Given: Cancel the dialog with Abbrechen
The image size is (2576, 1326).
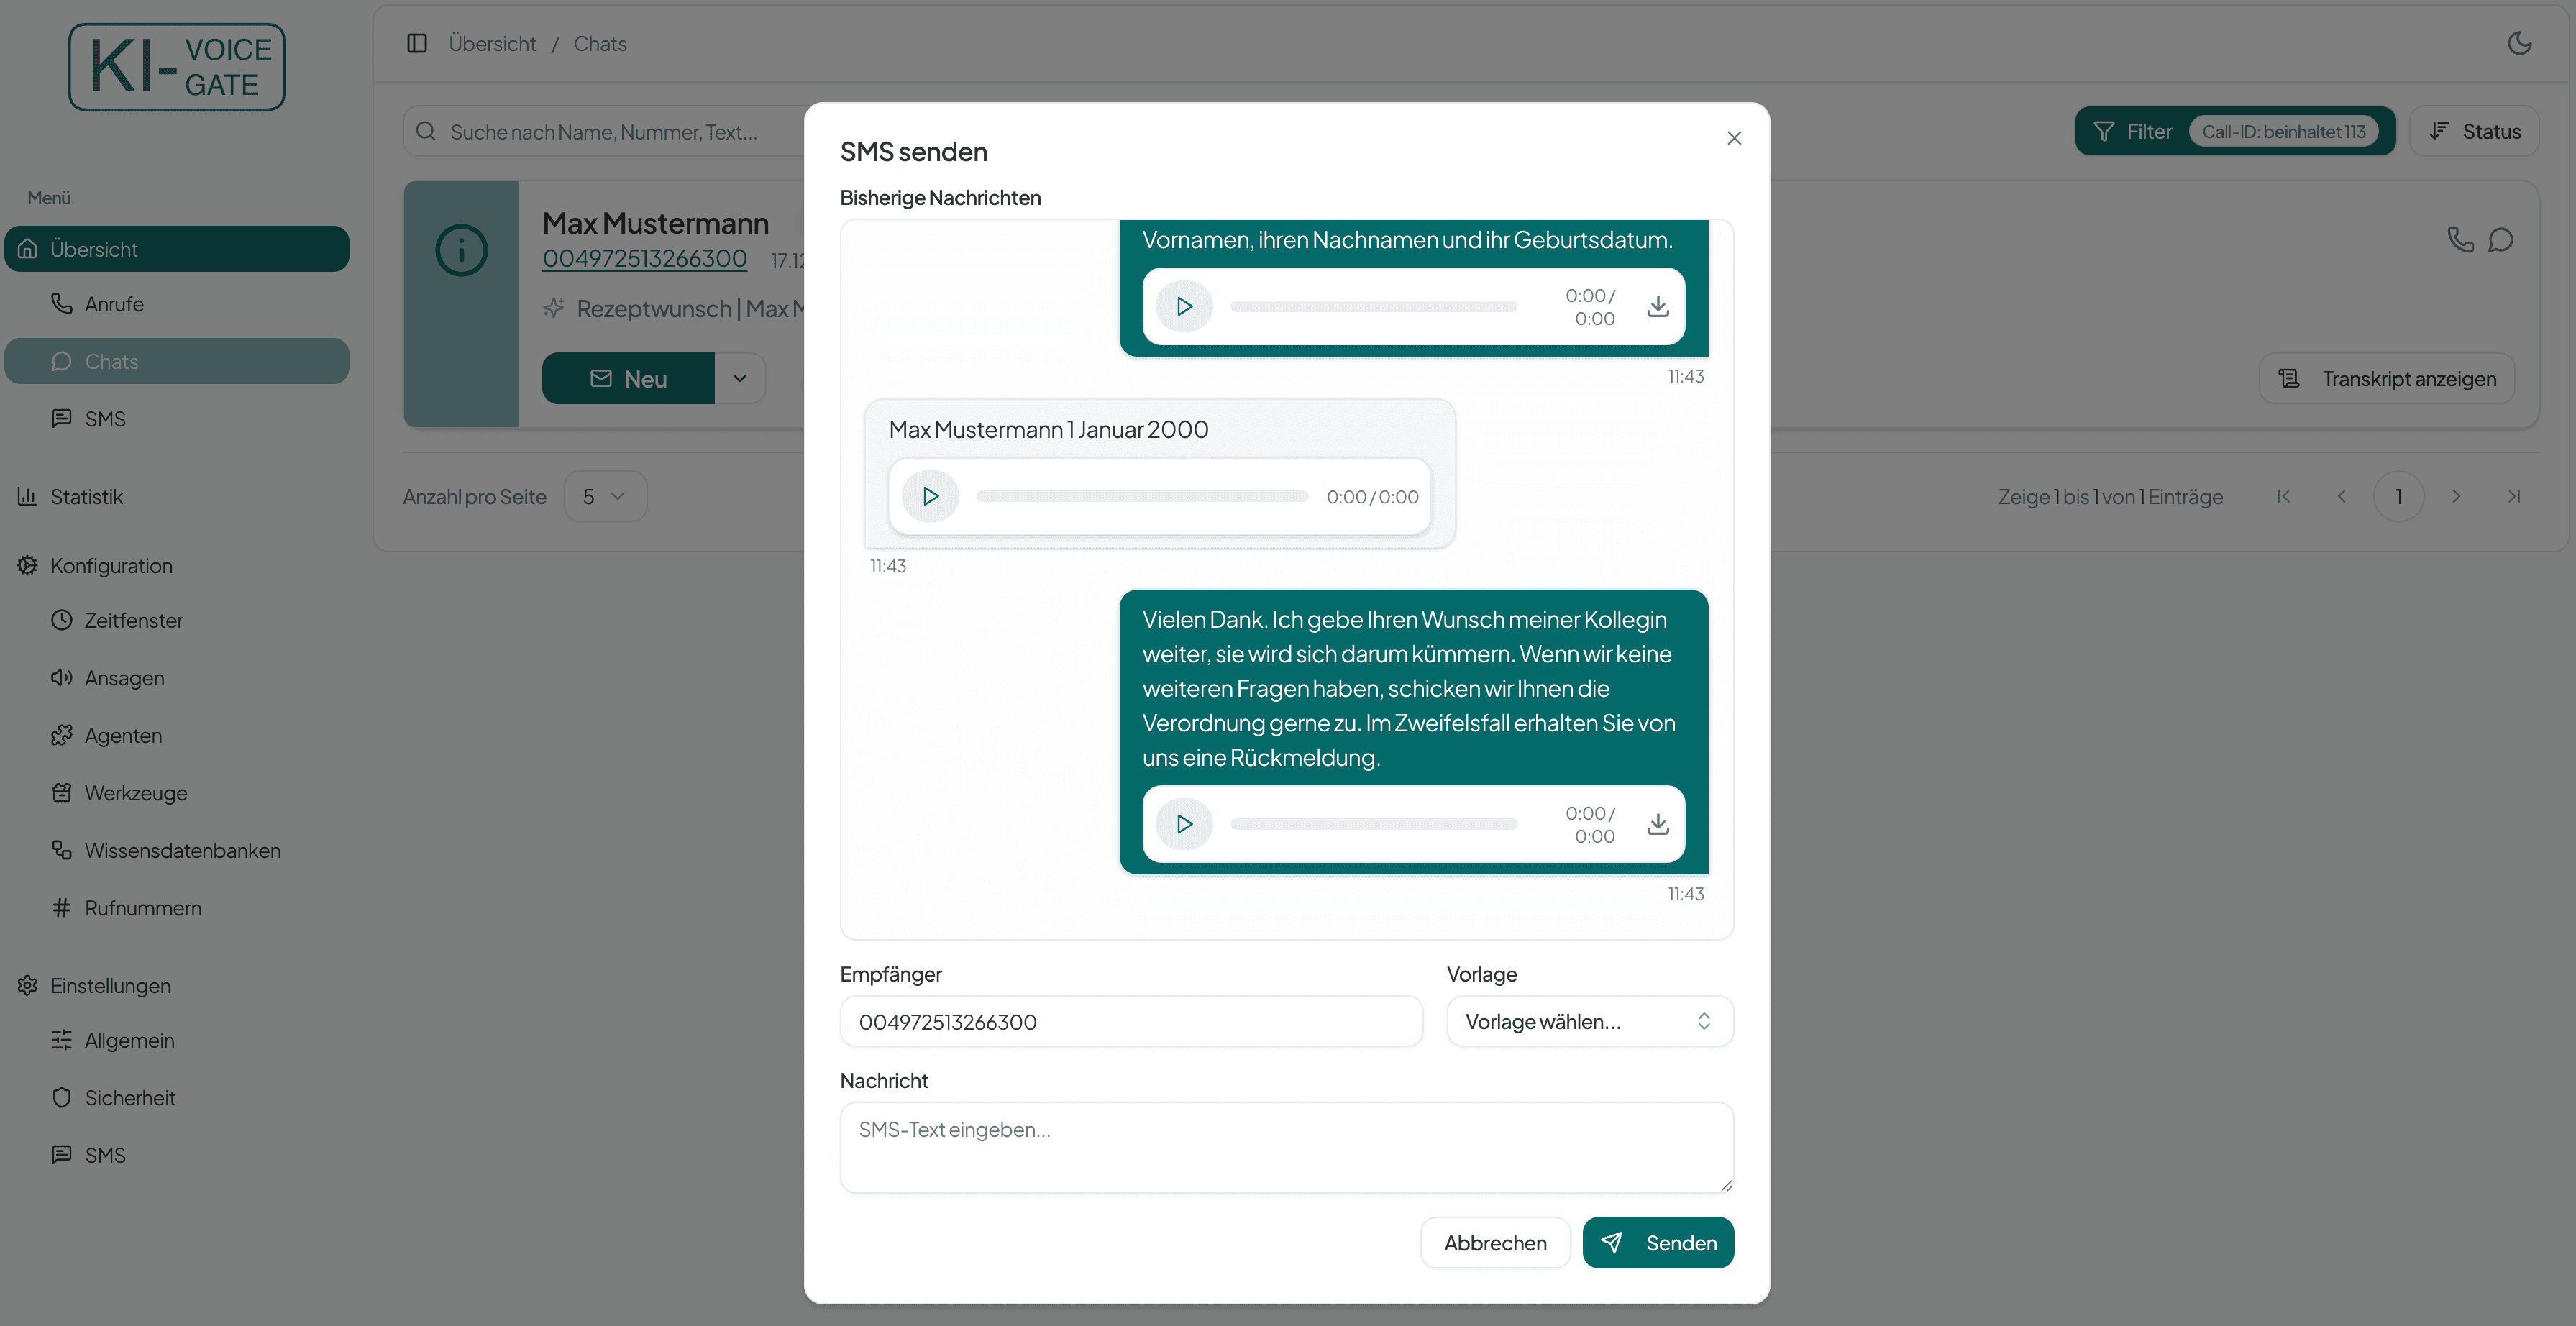Looking at the screenshot, I should point(1495,1242).
